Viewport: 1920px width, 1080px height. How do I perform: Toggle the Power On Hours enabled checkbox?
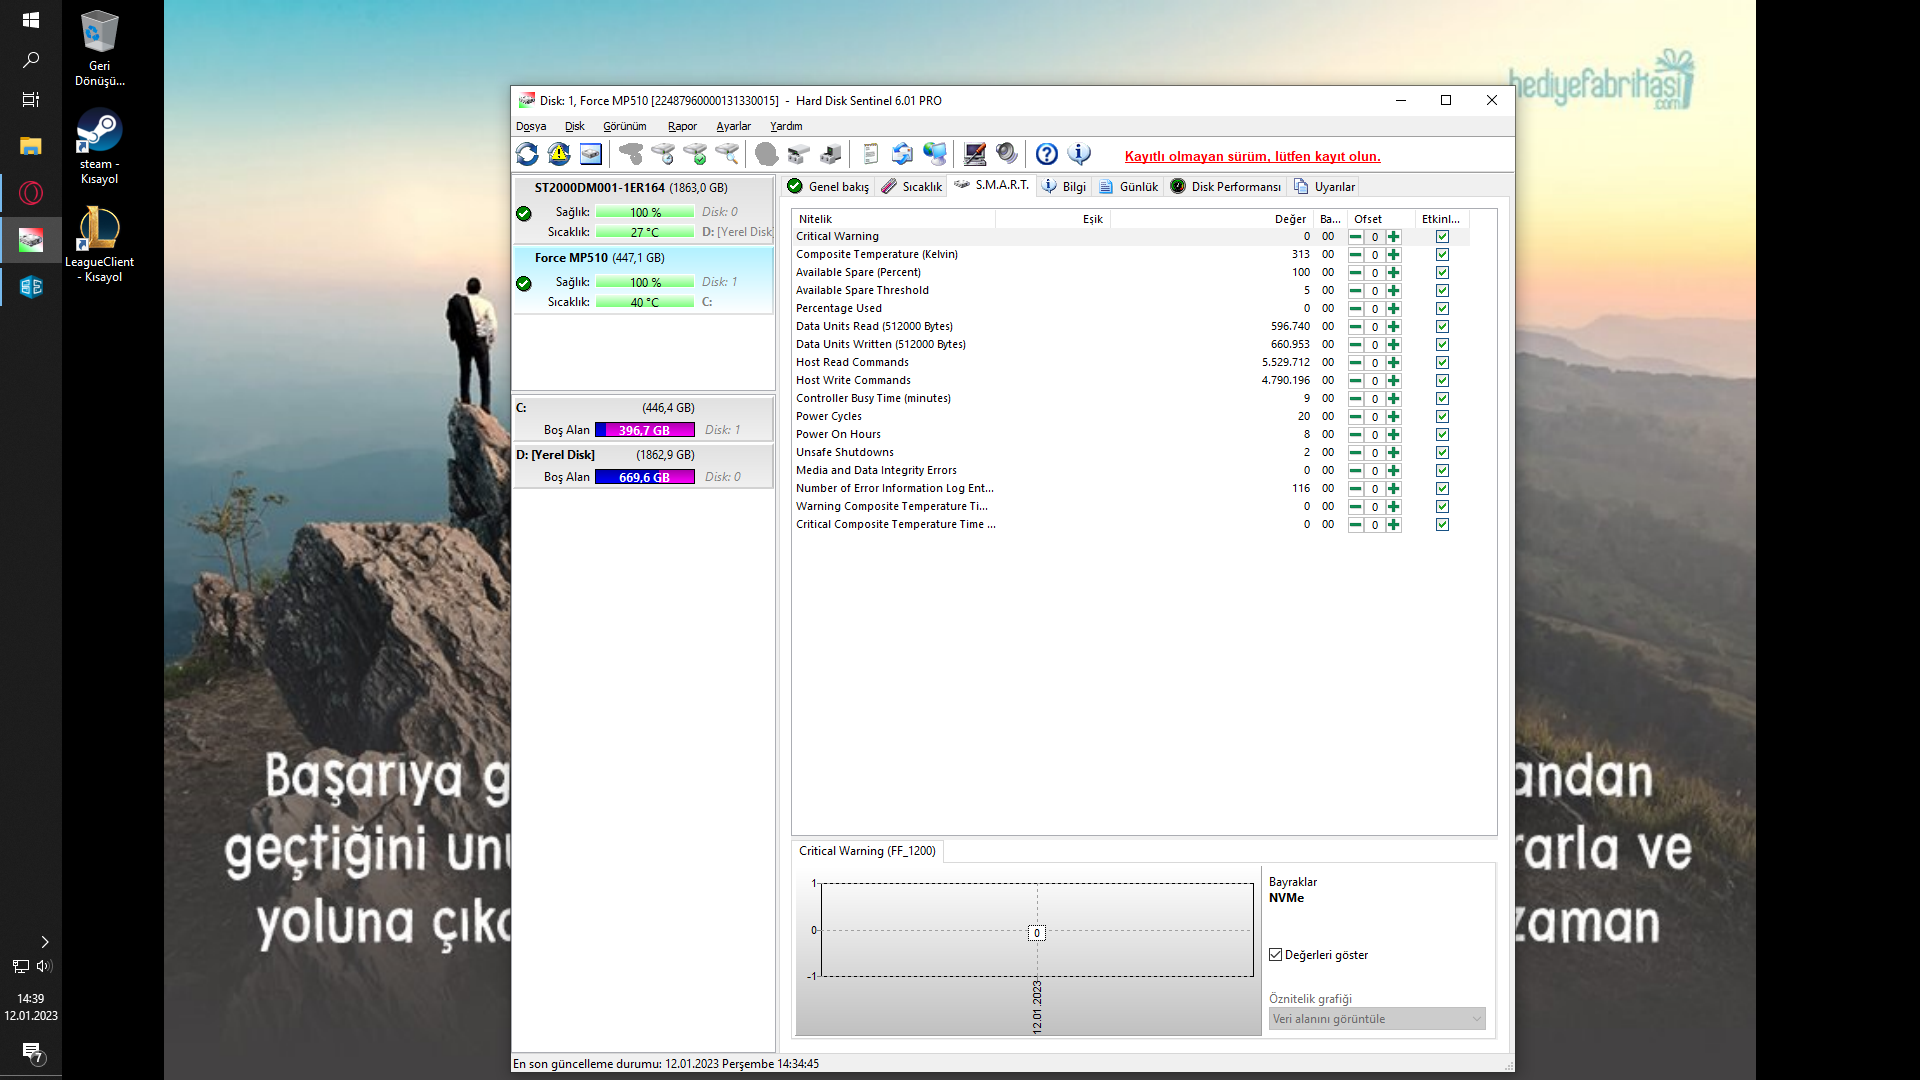click(x=1442, y=435)
